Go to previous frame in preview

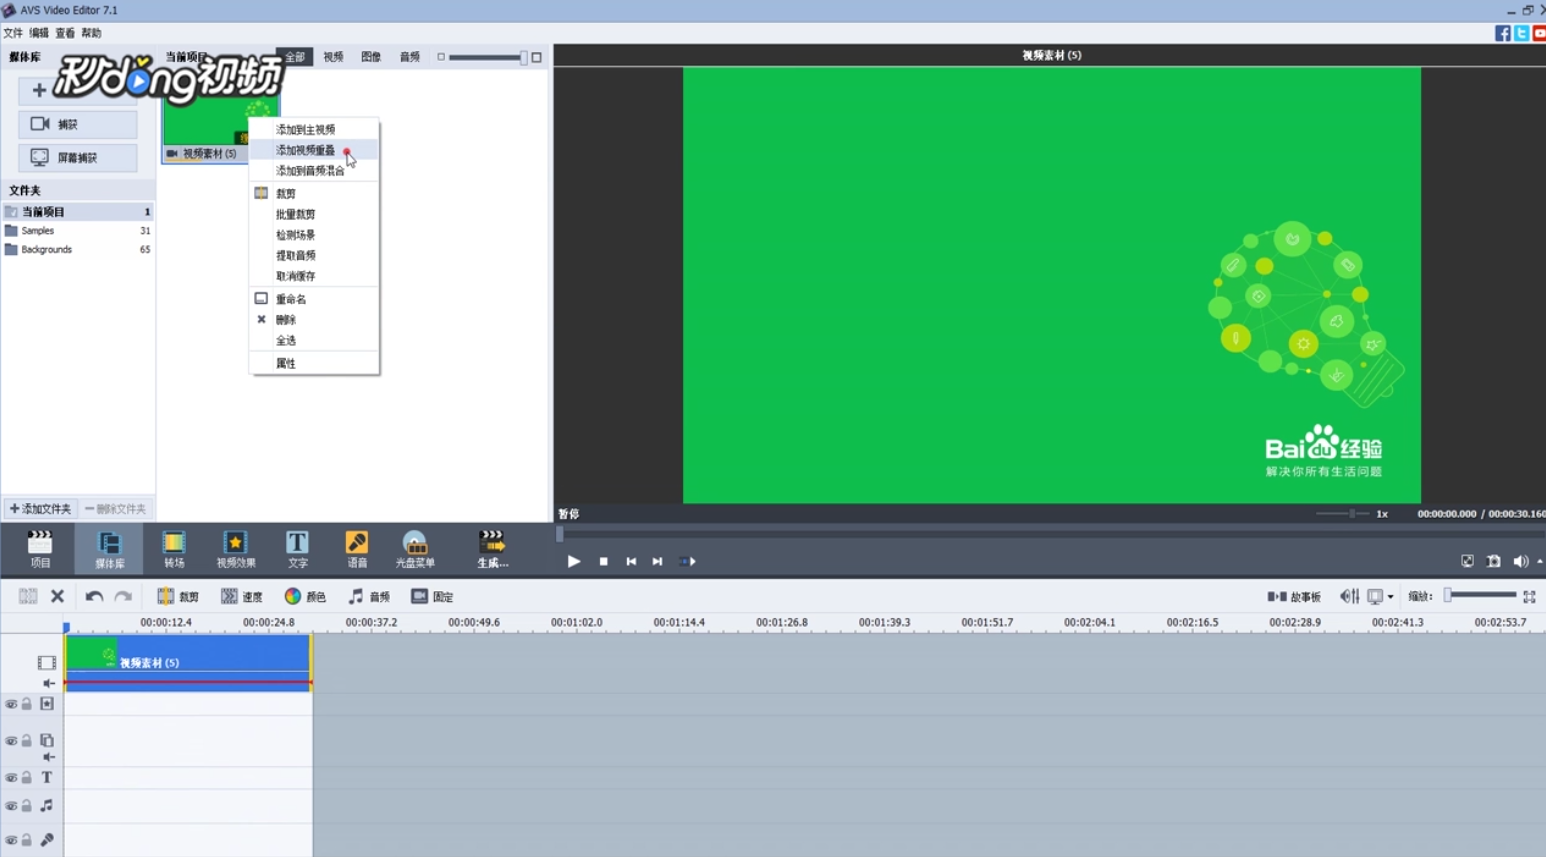click(x=631, y=561)
